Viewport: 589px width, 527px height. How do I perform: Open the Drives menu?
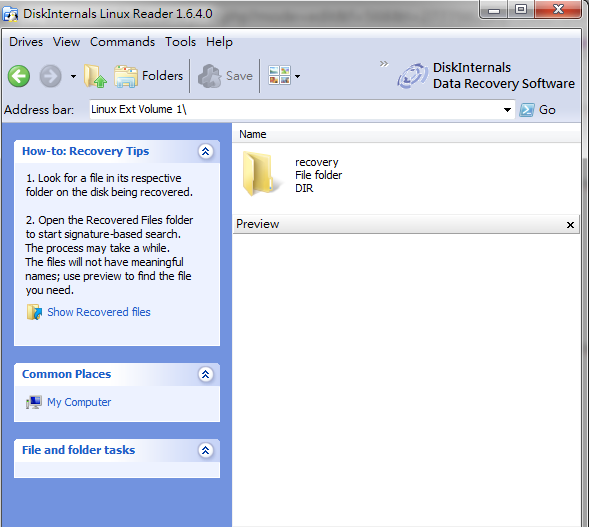tap(26, 42)
